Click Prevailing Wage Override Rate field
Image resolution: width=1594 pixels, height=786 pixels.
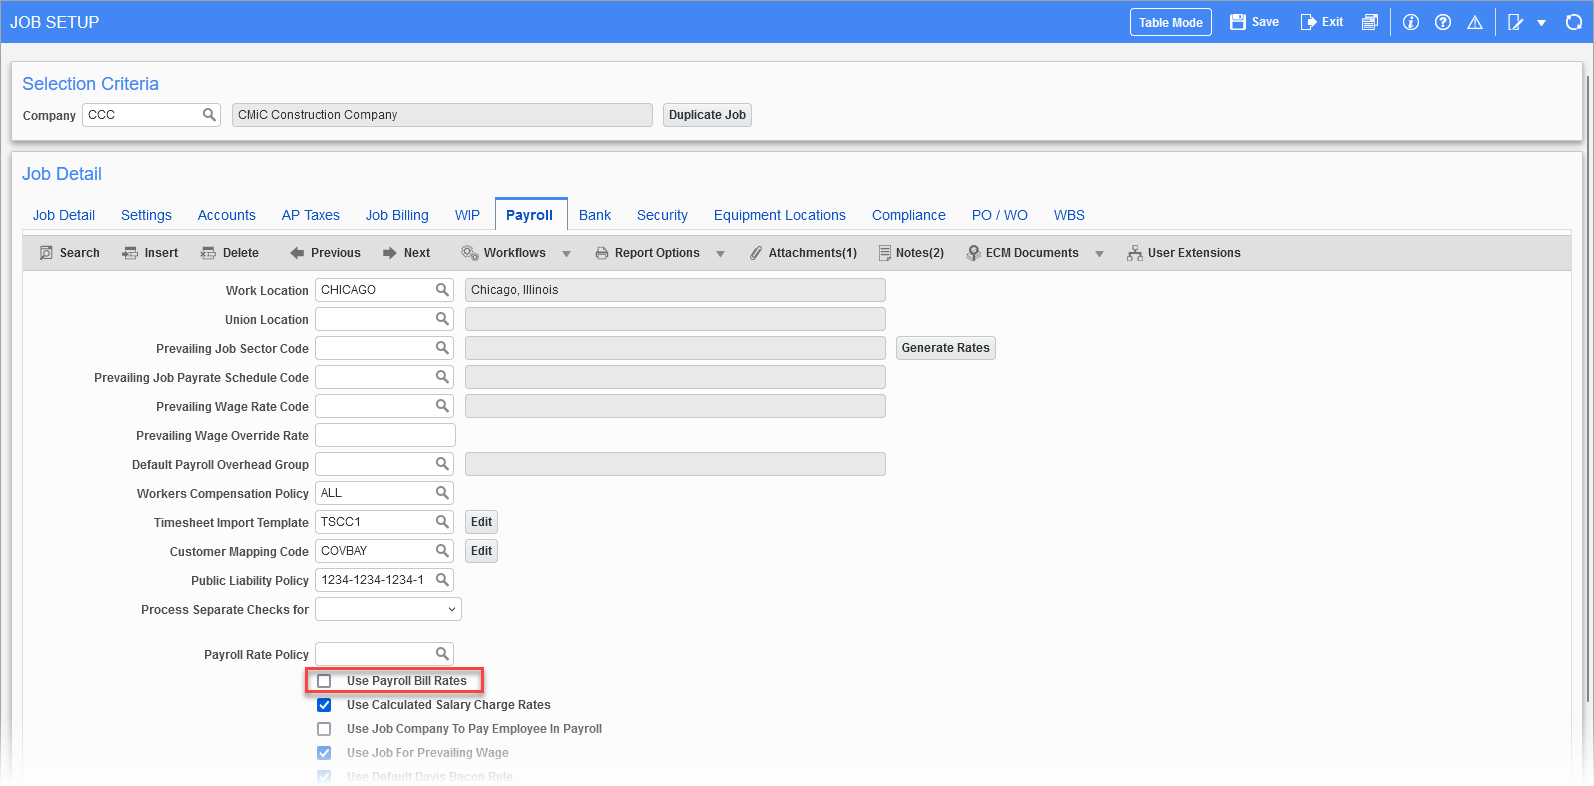click(x=385, y=435)
